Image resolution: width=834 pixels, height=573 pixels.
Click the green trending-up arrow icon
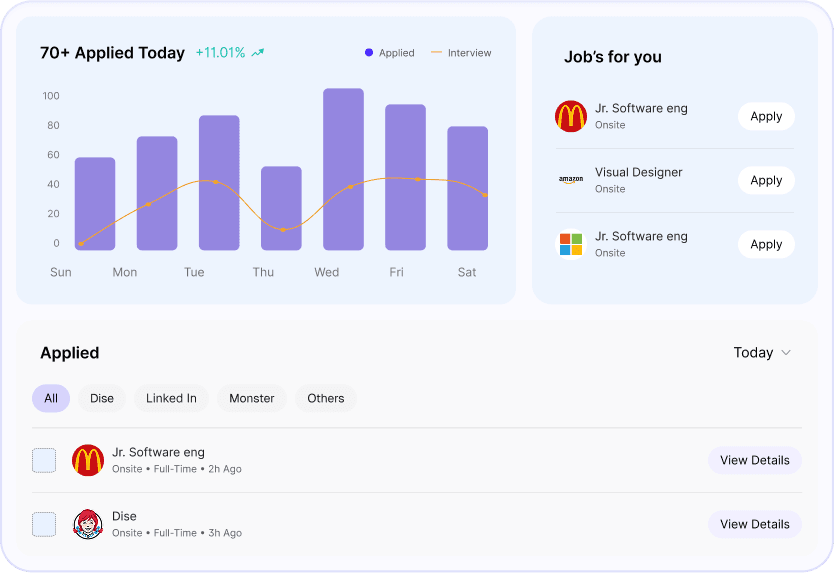[258, 53]
